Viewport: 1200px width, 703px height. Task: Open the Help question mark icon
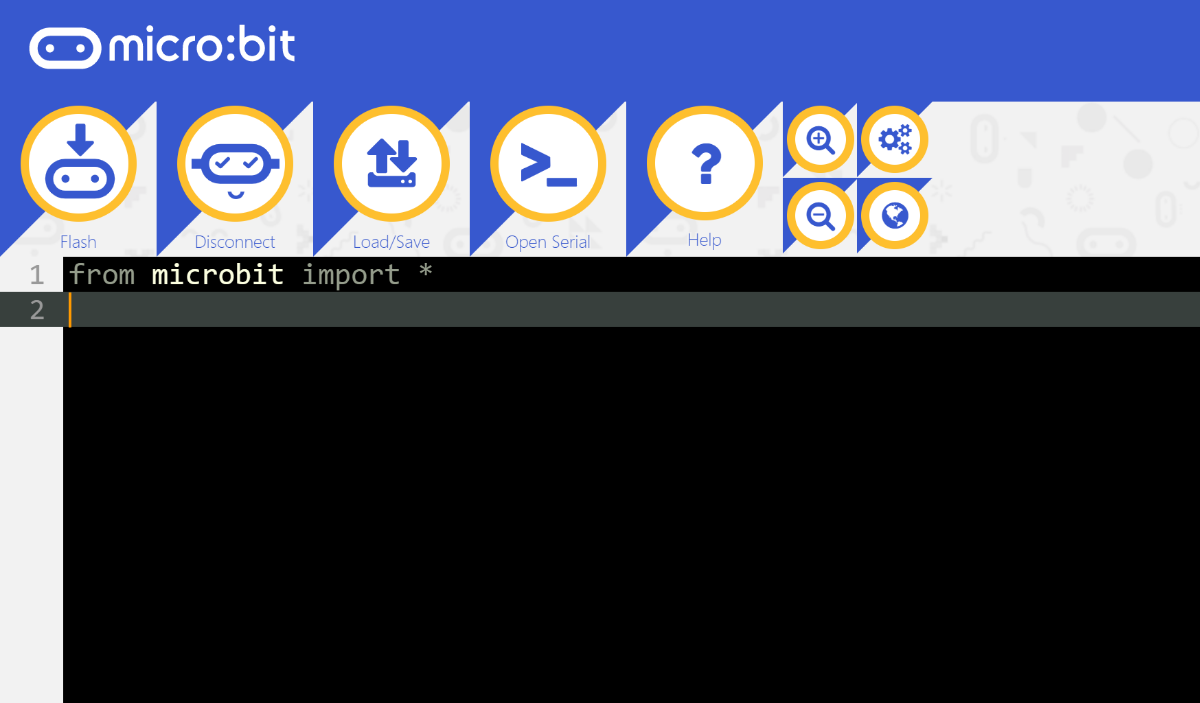pos(705,163)
